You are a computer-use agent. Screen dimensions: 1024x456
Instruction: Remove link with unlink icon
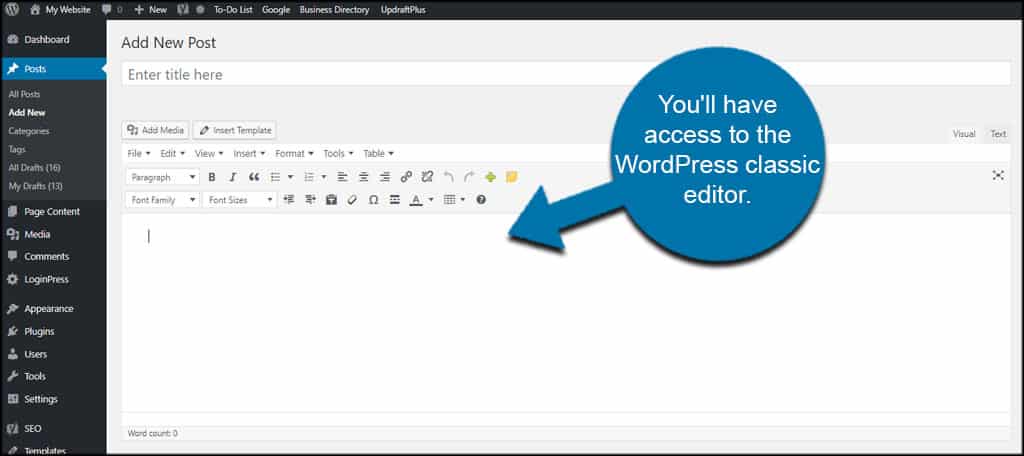(427, 177)
